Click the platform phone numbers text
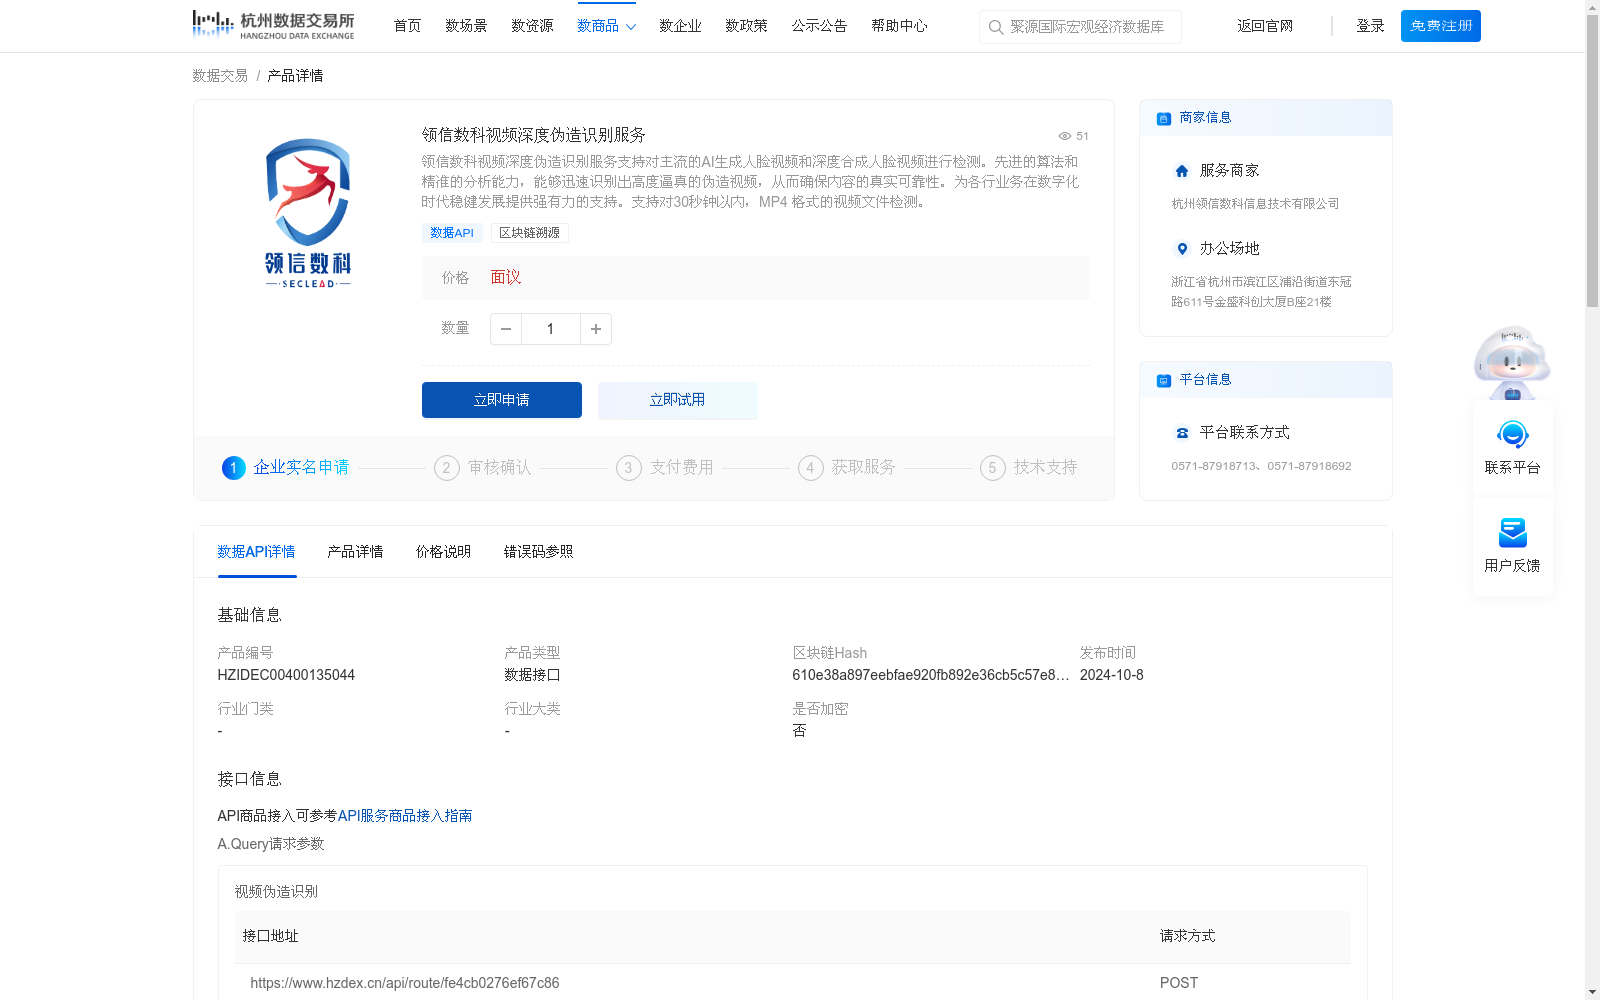This screenshot has width=1600, height=1000. [1261, 466]
